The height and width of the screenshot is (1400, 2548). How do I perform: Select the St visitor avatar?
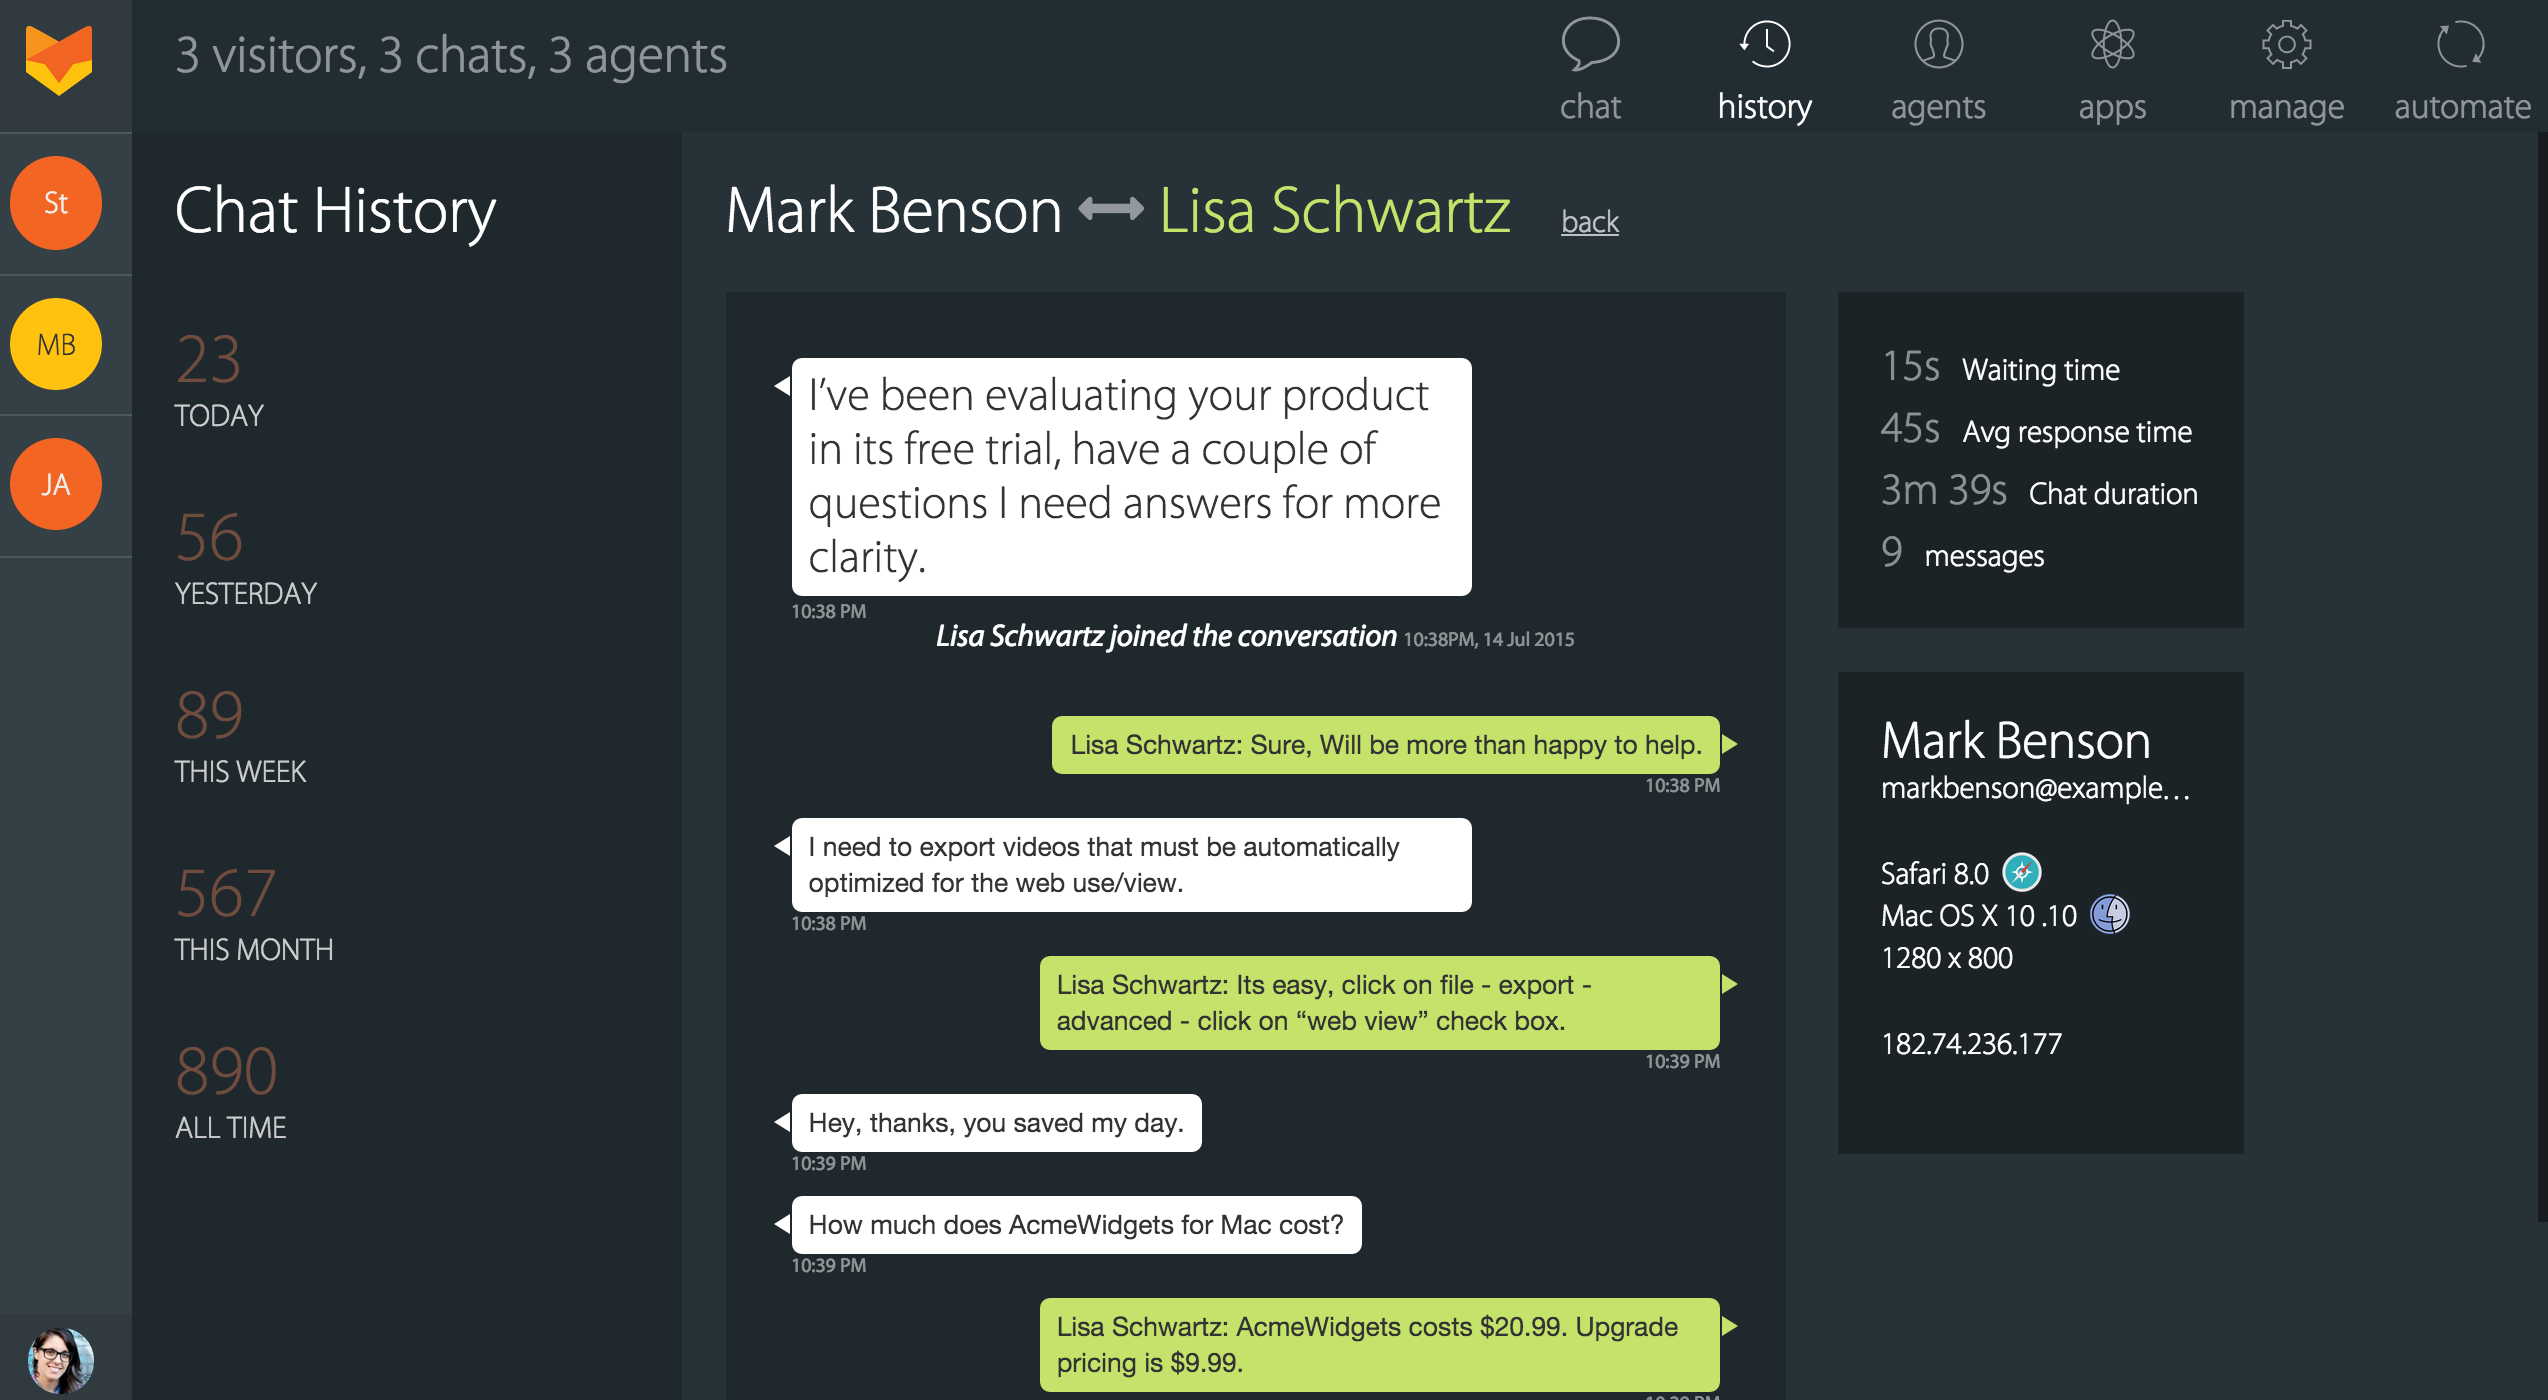(x=56, y=203)
